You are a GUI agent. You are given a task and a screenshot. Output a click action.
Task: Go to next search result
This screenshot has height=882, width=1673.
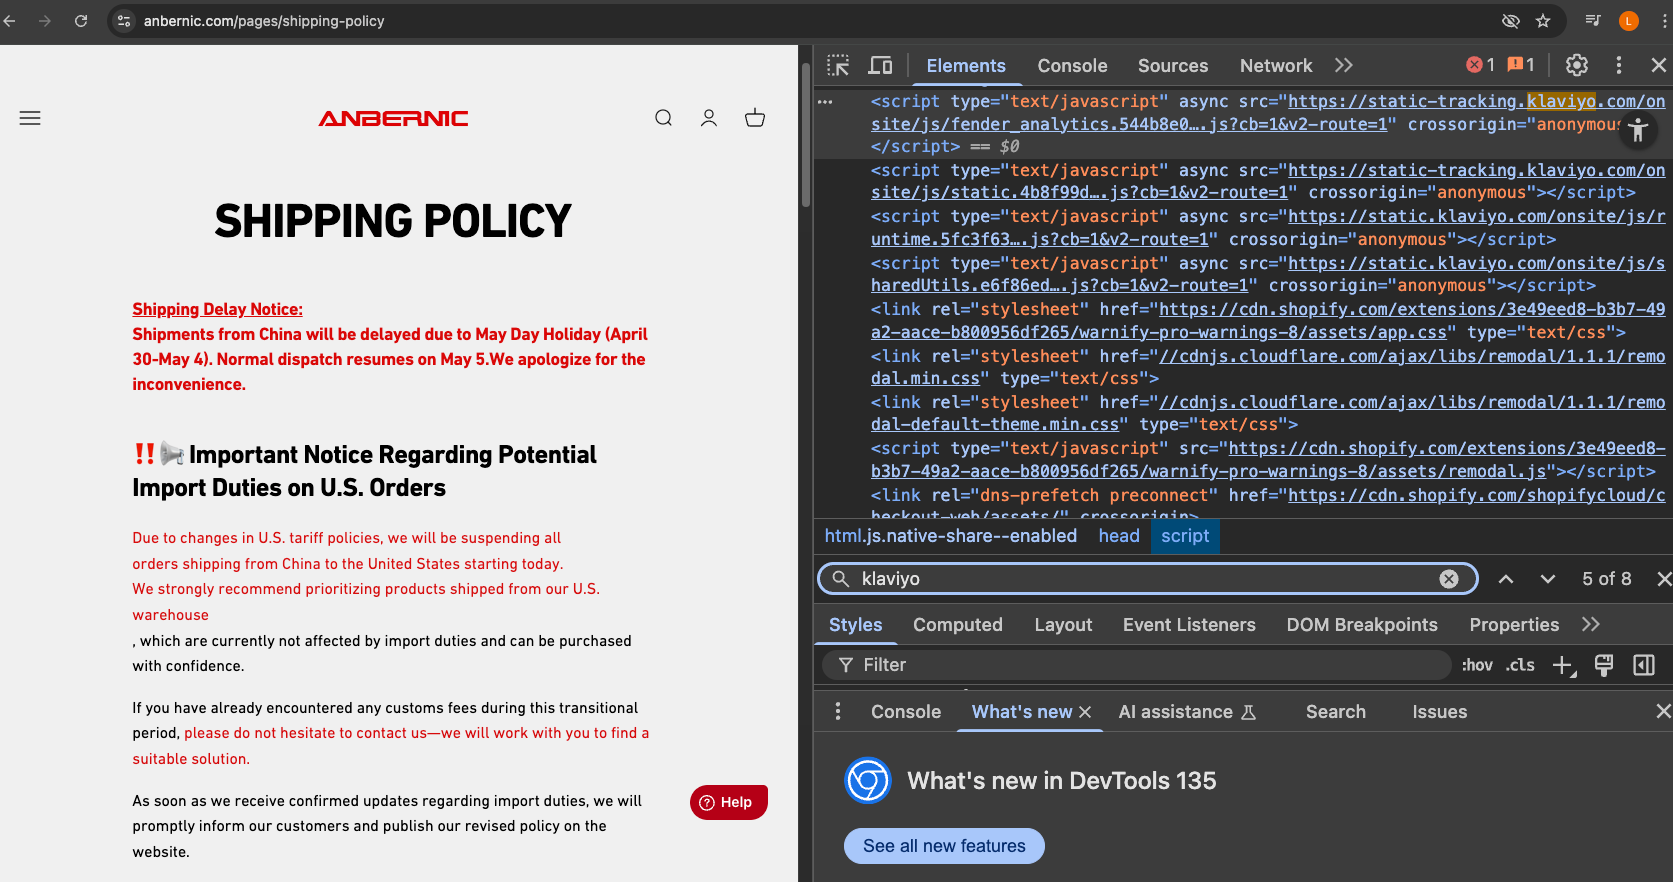pyautogui.click(x=1548, y=579)
